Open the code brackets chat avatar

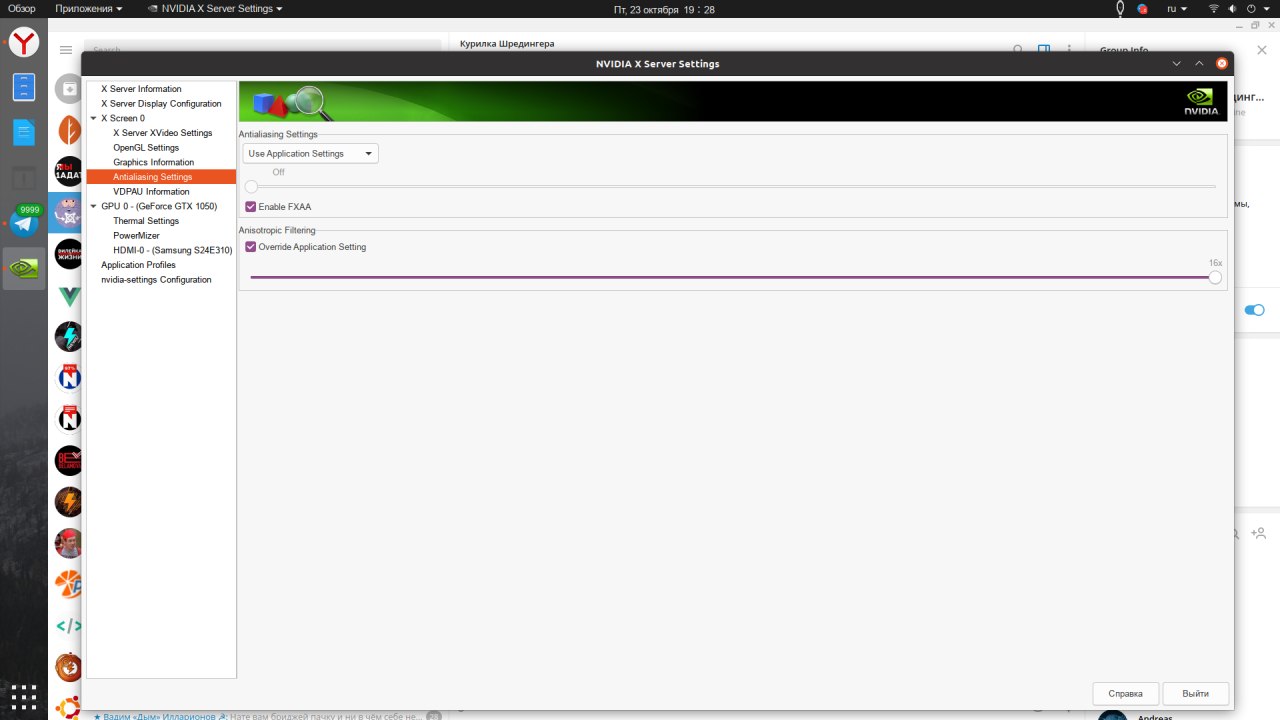68,626
